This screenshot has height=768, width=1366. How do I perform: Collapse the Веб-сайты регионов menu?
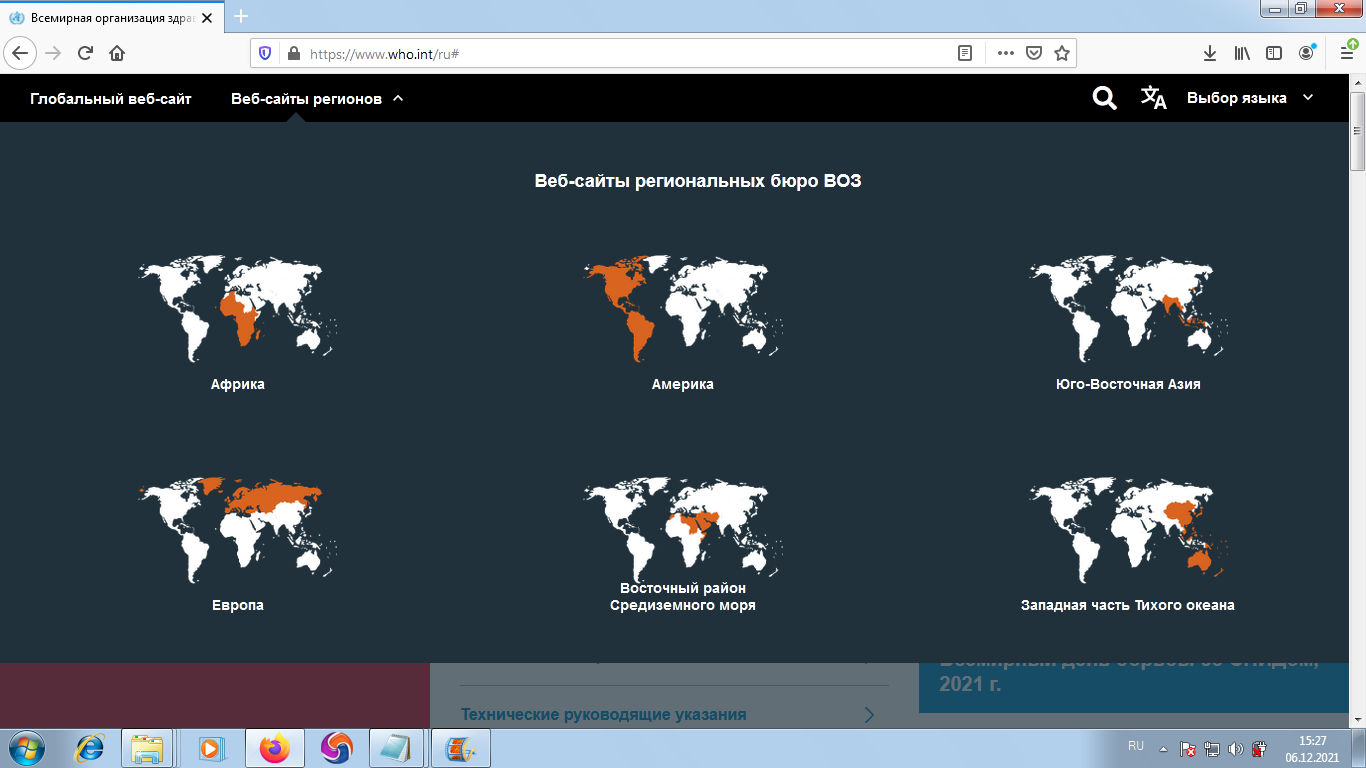tap(316, 99)
